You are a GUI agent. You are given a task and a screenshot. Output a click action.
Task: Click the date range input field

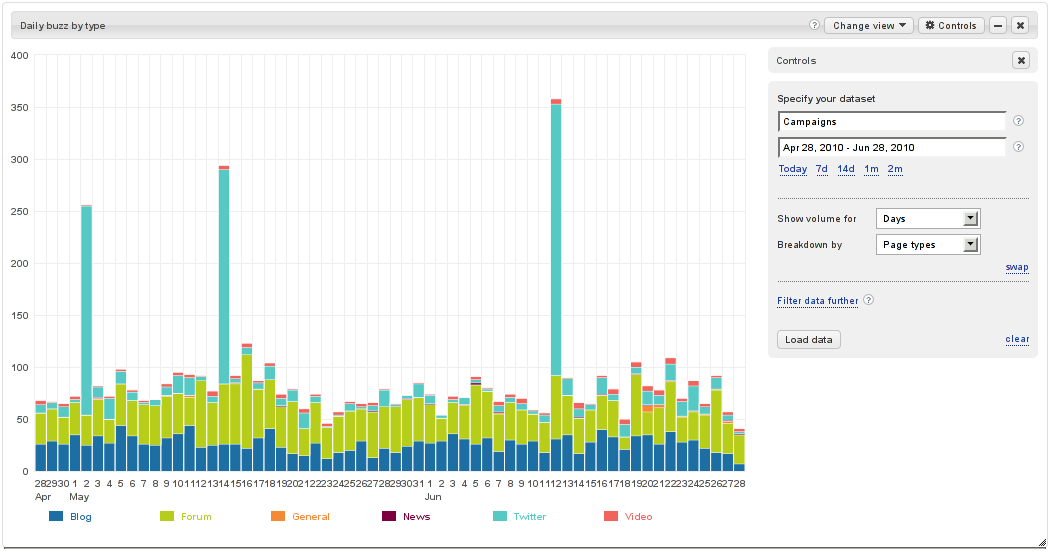point(891,147)
